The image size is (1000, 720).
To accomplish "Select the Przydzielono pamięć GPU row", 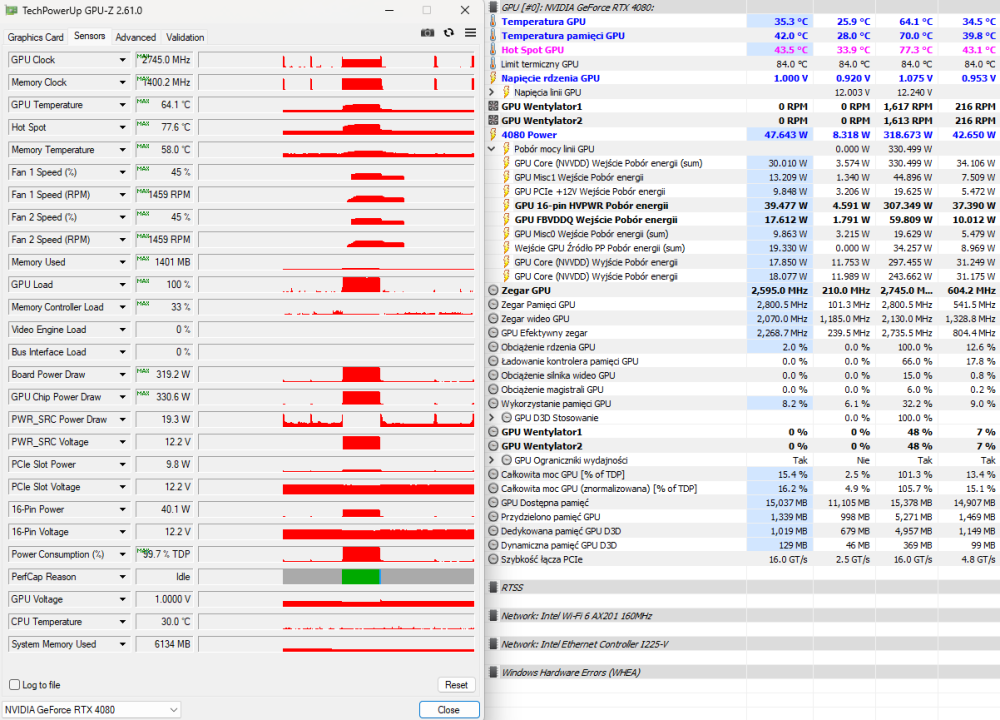I will (743, 517).
